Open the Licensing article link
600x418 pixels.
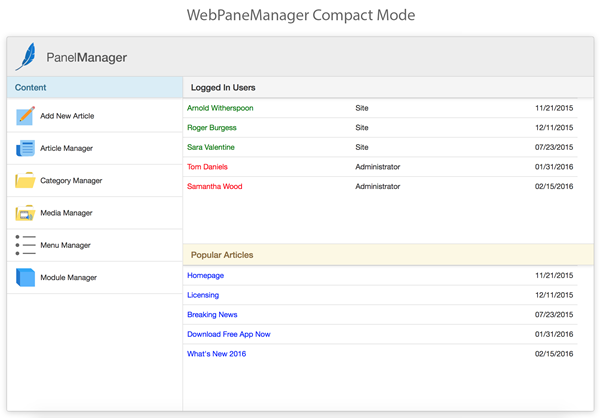point(203,295)
